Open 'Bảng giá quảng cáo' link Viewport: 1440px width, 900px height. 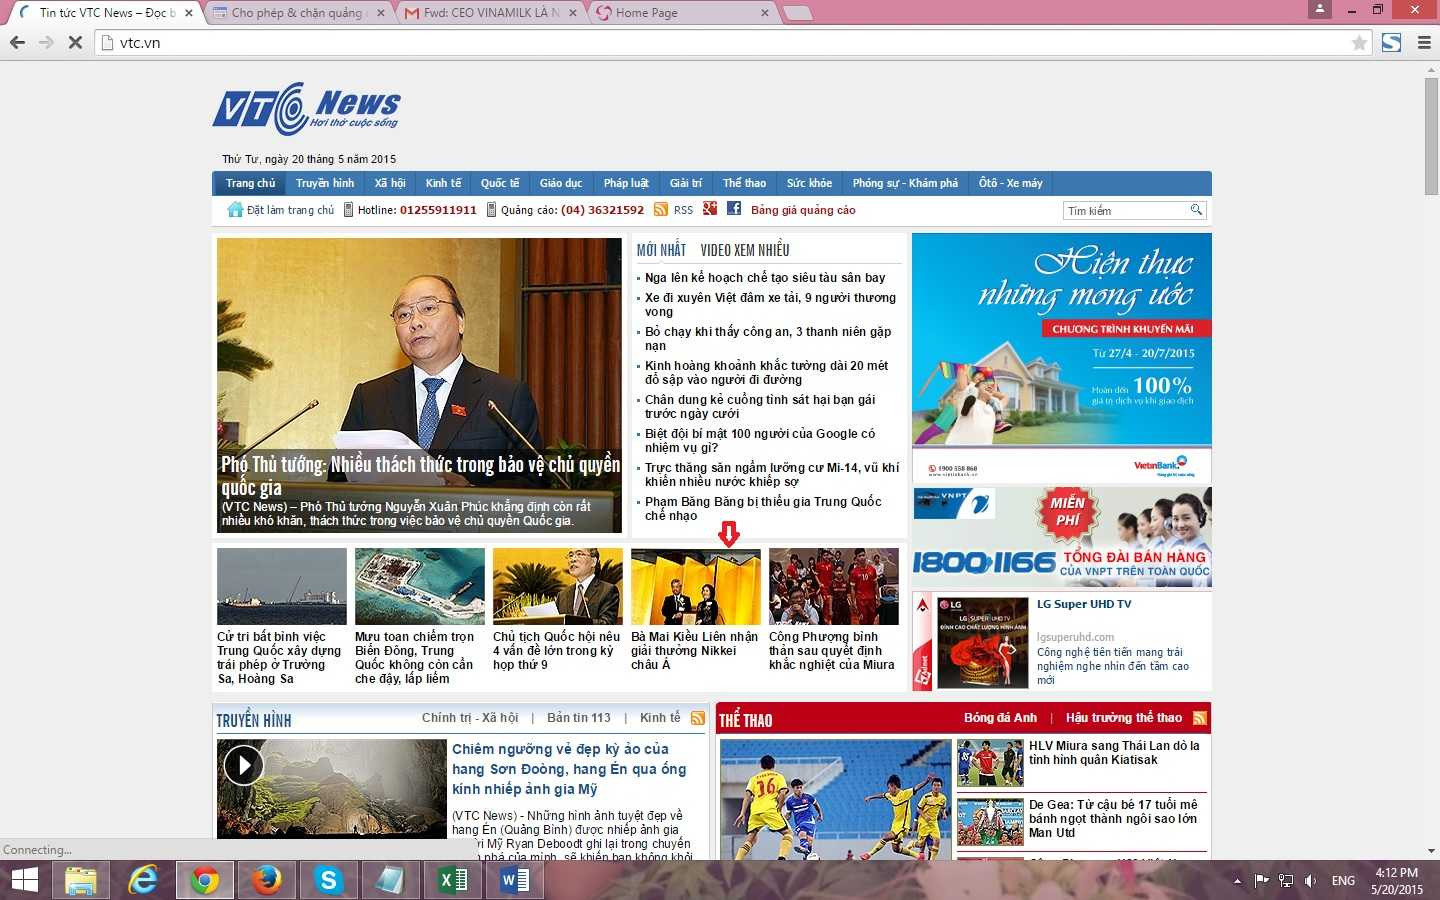tap(803, 210)
